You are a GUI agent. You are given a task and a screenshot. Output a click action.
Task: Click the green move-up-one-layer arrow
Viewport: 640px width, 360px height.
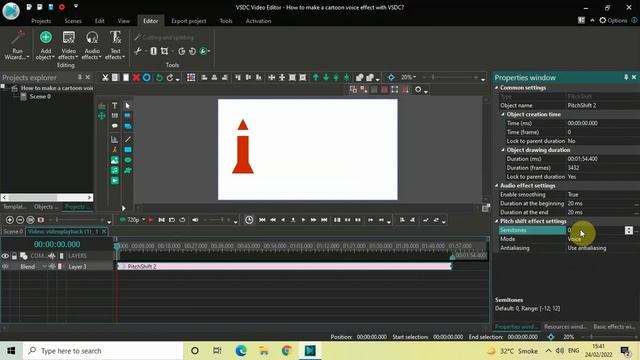pos(316,78)
